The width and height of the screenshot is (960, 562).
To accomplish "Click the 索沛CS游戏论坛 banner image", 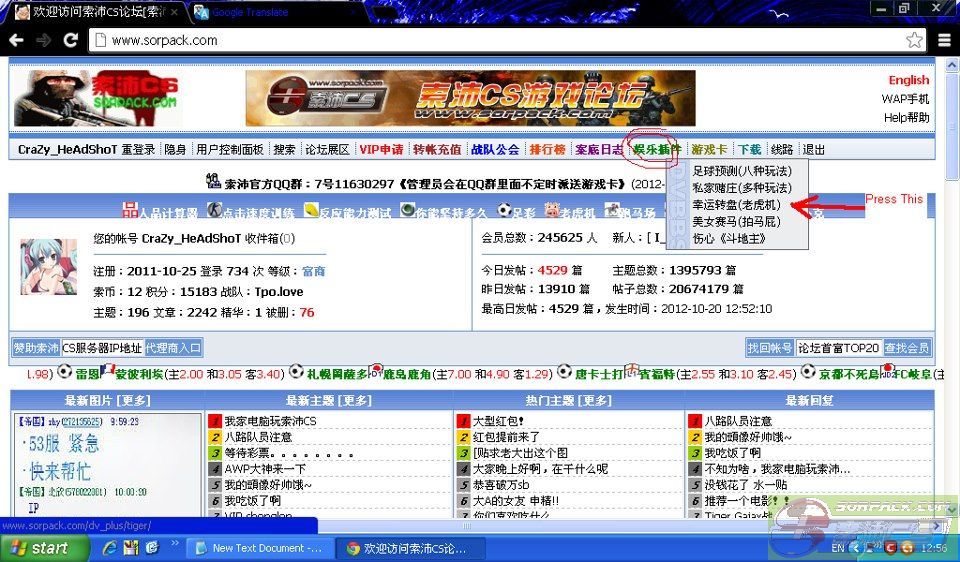I will 470,98.
